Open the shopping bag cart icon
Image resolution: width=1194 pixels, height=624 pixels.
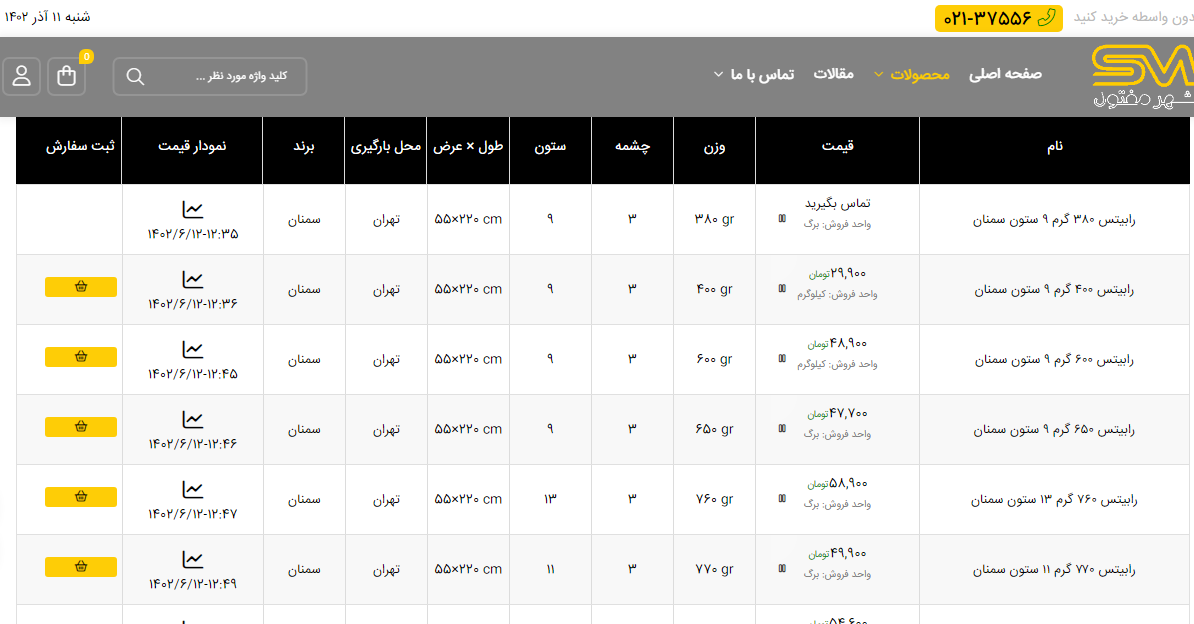point(67,76)
